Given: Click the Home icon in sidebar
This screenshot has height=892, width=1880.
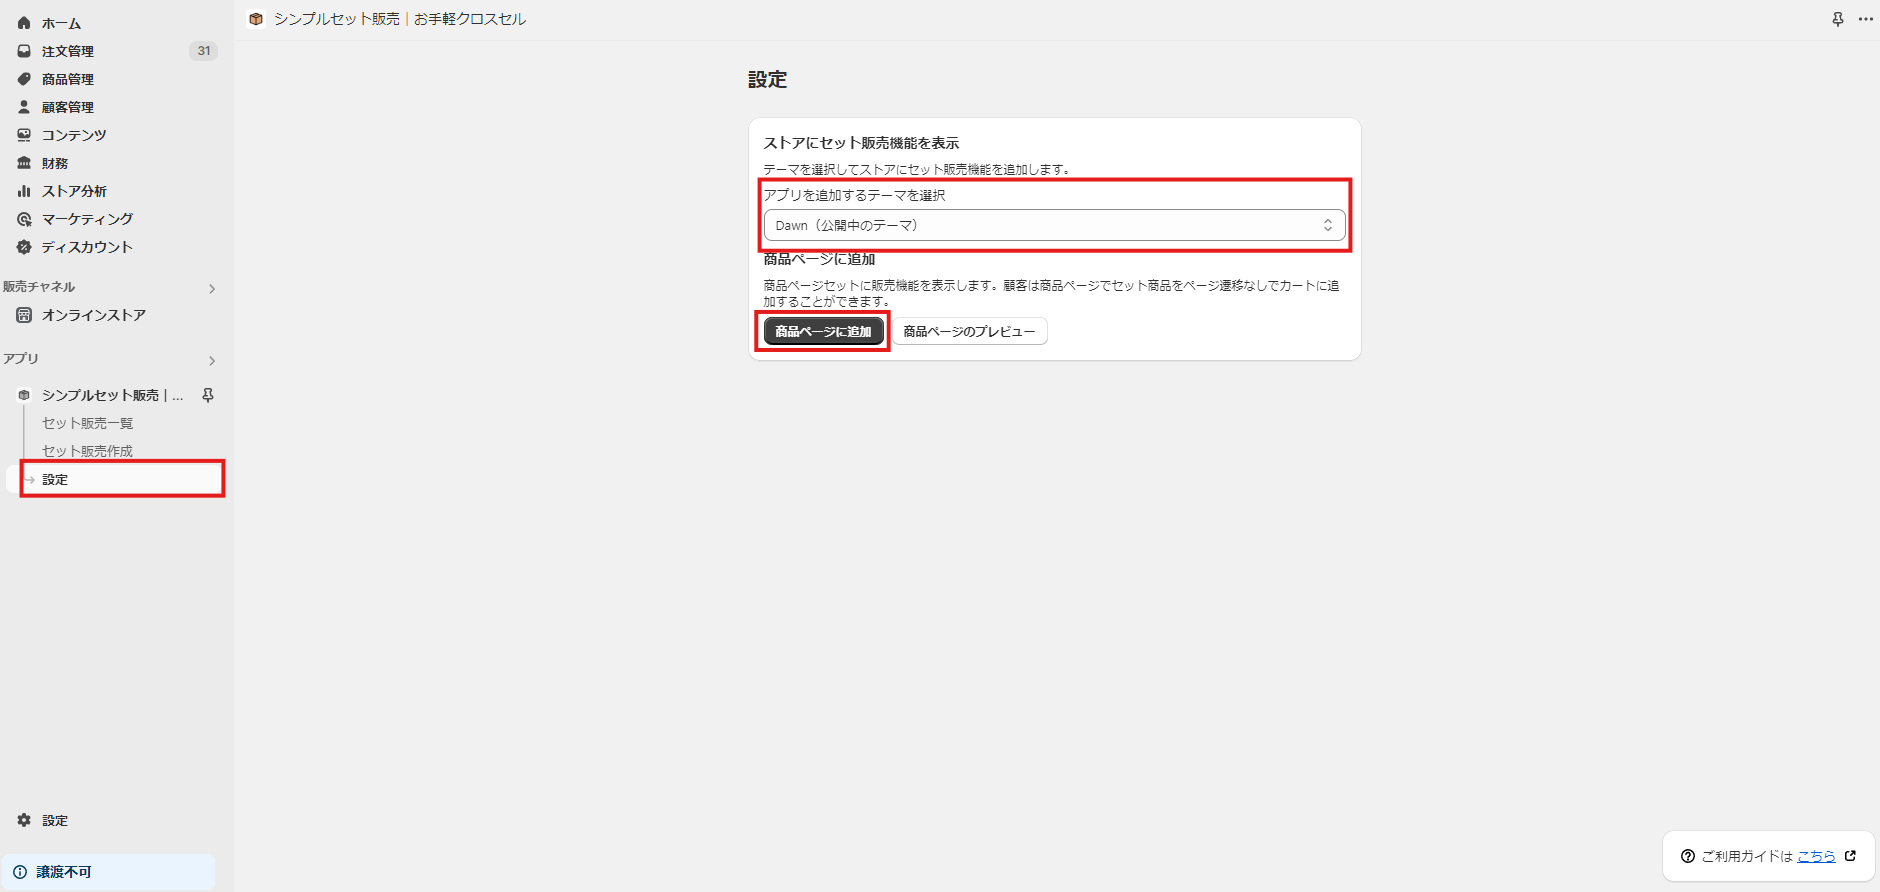Looking at the screenshot, I should click(24, 23).
